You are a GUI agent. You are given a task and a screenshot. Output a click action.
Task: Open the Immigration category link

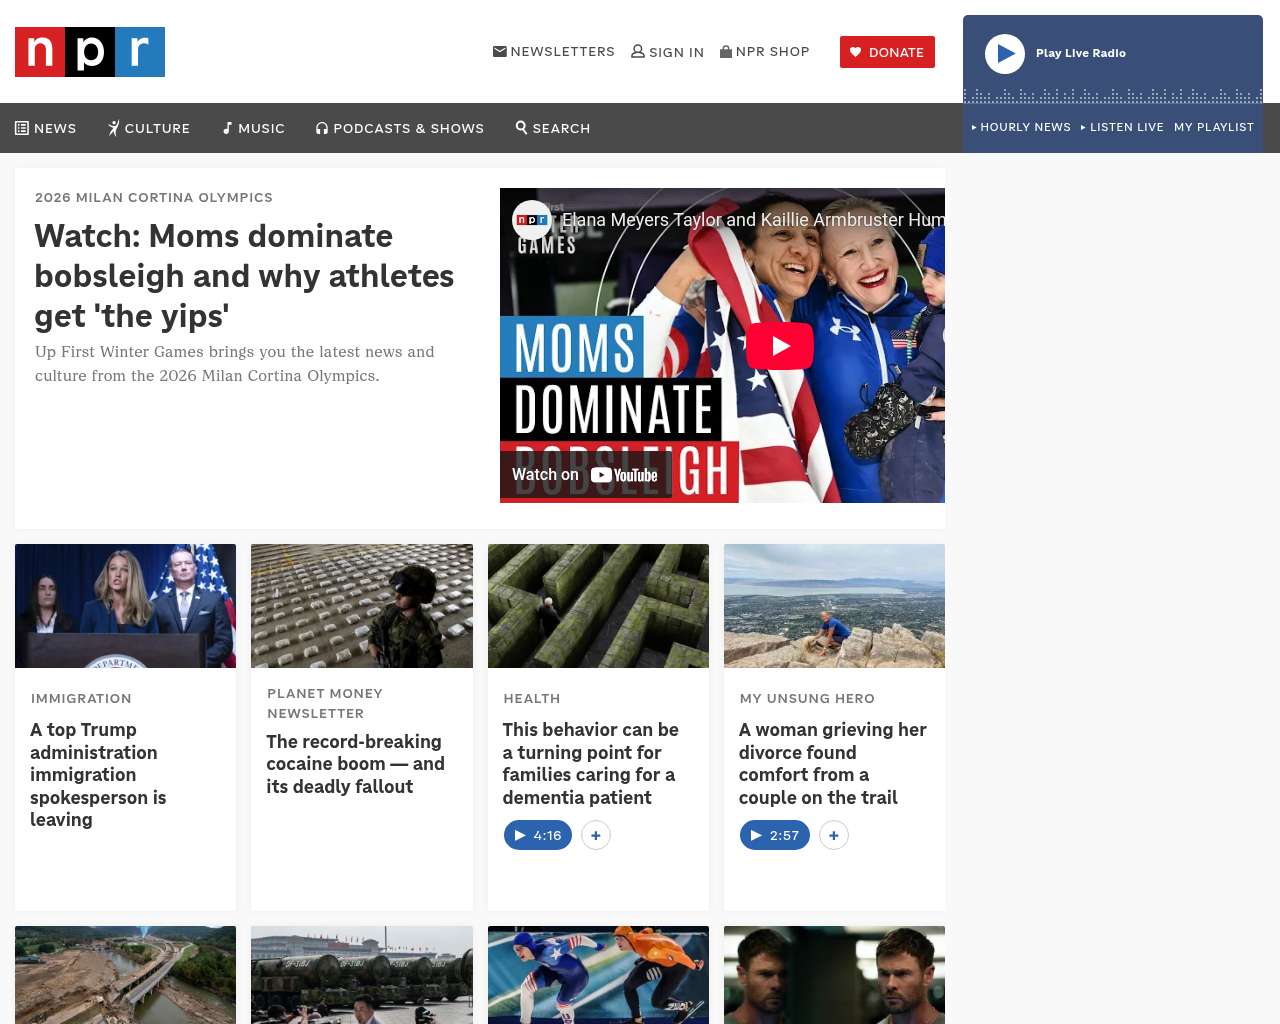pos(81,698)
